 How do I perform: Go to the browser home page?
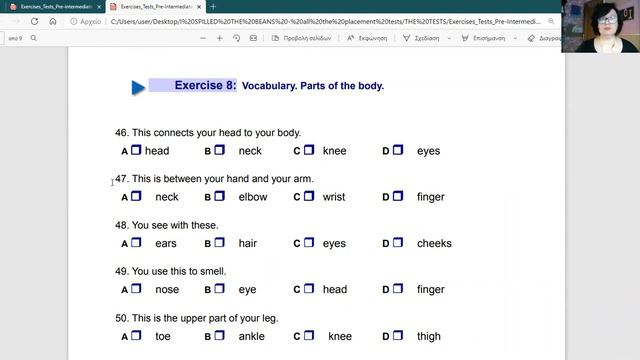click(53, 21)
